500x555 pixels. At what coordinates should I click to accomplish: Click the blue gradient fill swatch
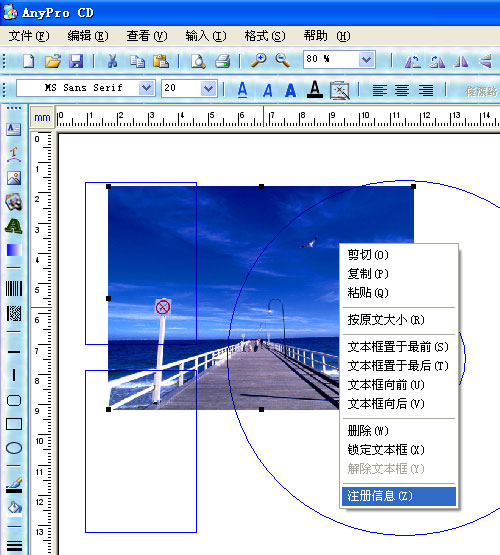click(x=14, y=250)
